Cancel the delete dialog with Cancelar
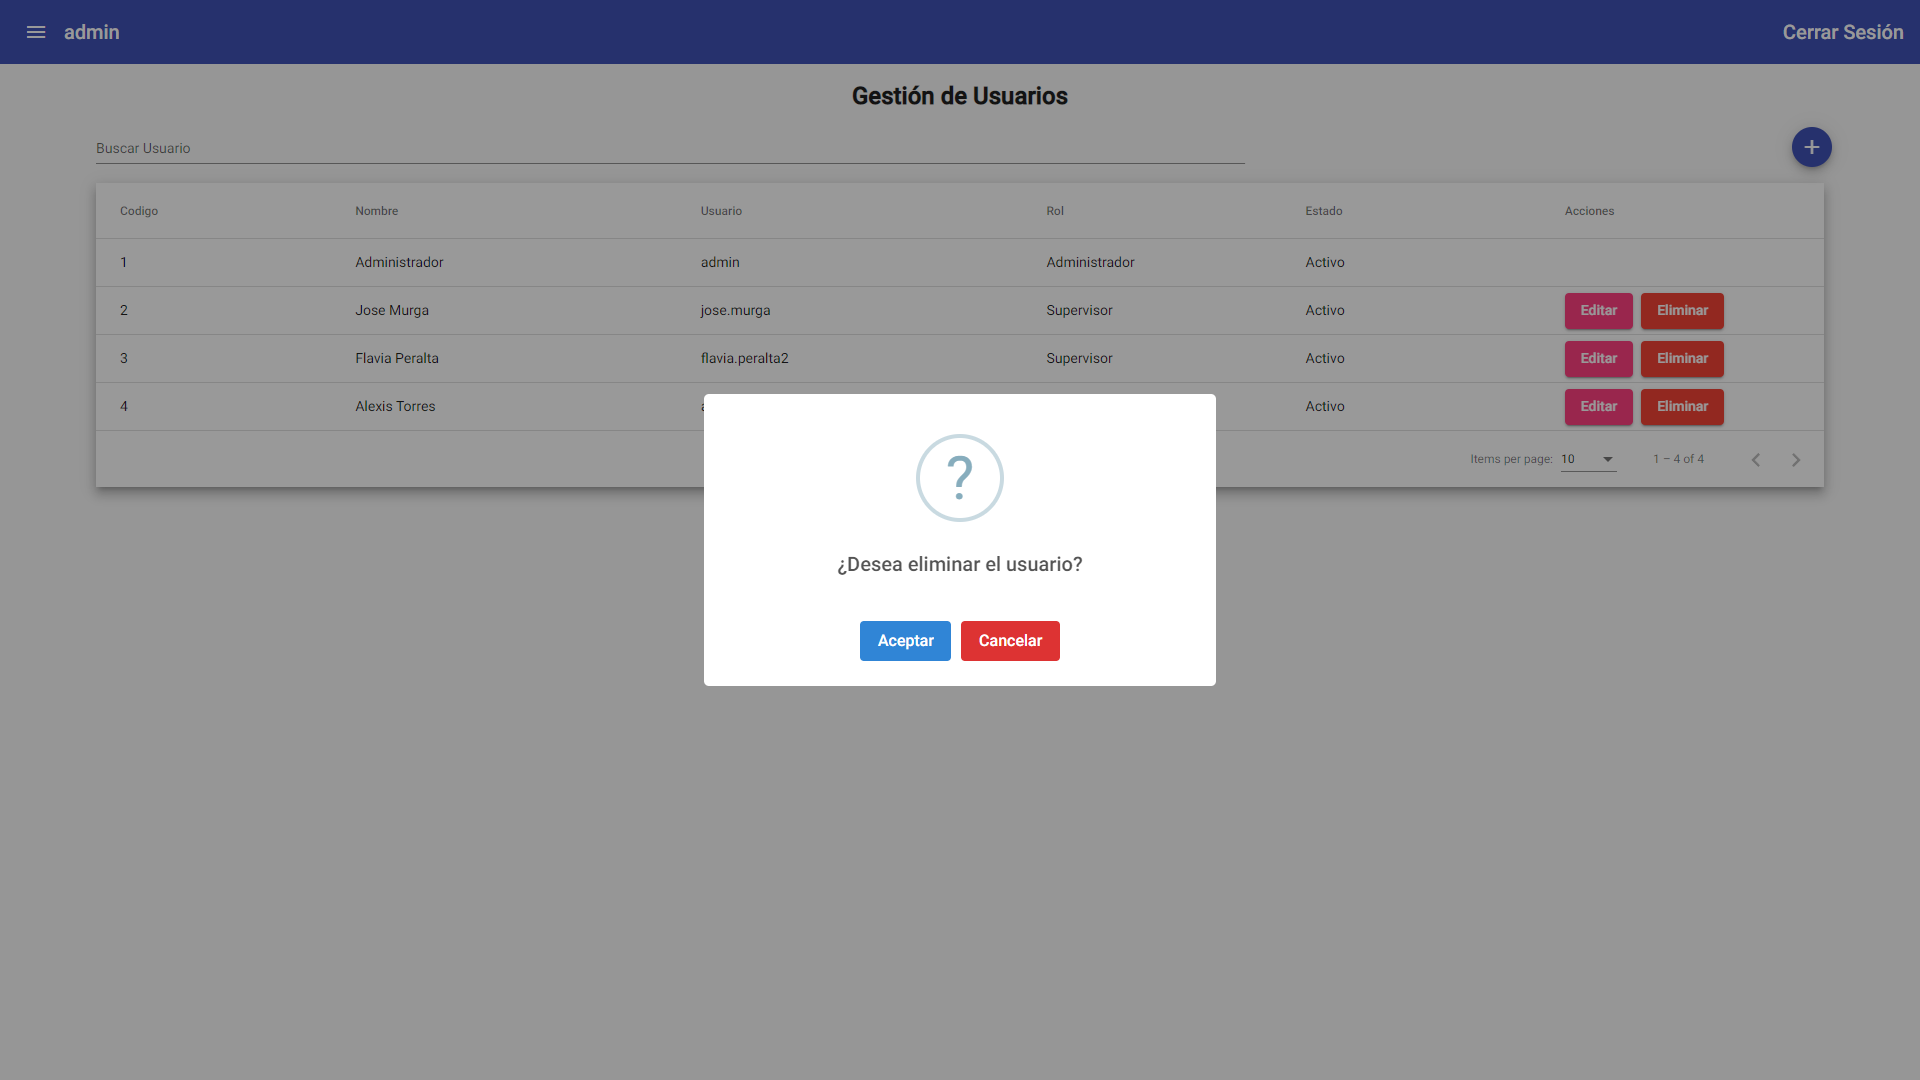 click(1010, 640)
